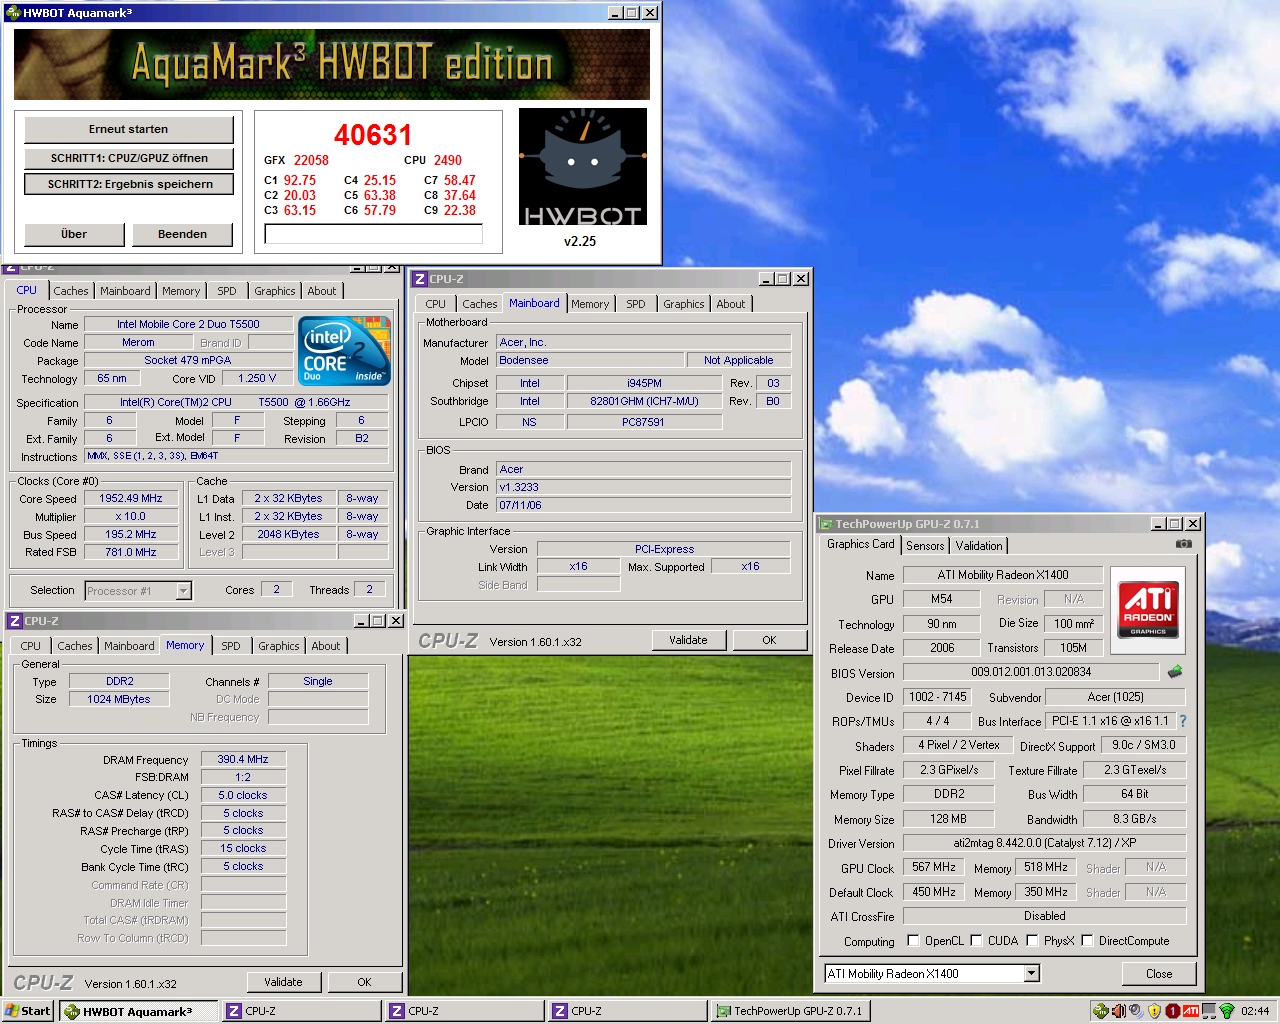Open the ATI Mobility Radeon X1400 GPU dropdown
This screenshot has width=1280, height=1024.
pyautogui.click(x=1032, y=974)
